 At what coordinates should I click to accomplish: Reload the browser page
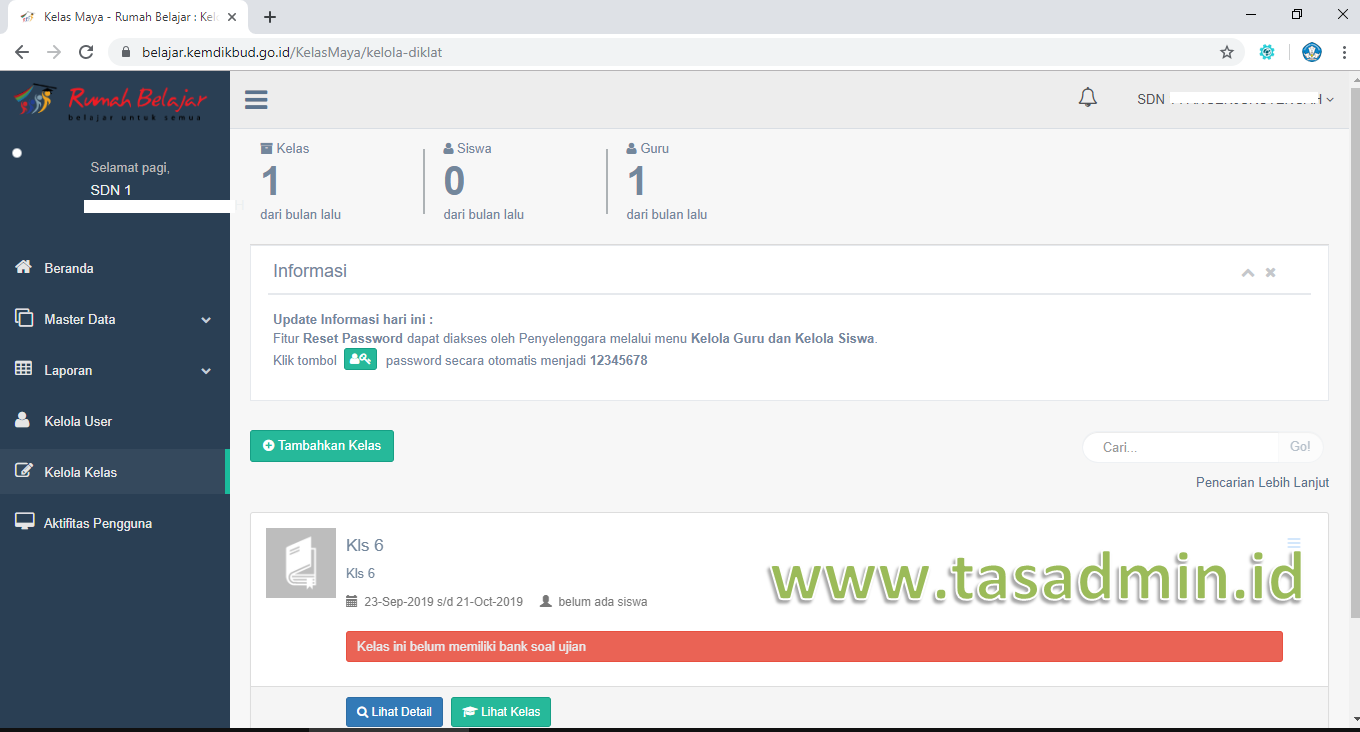(86, 52)
